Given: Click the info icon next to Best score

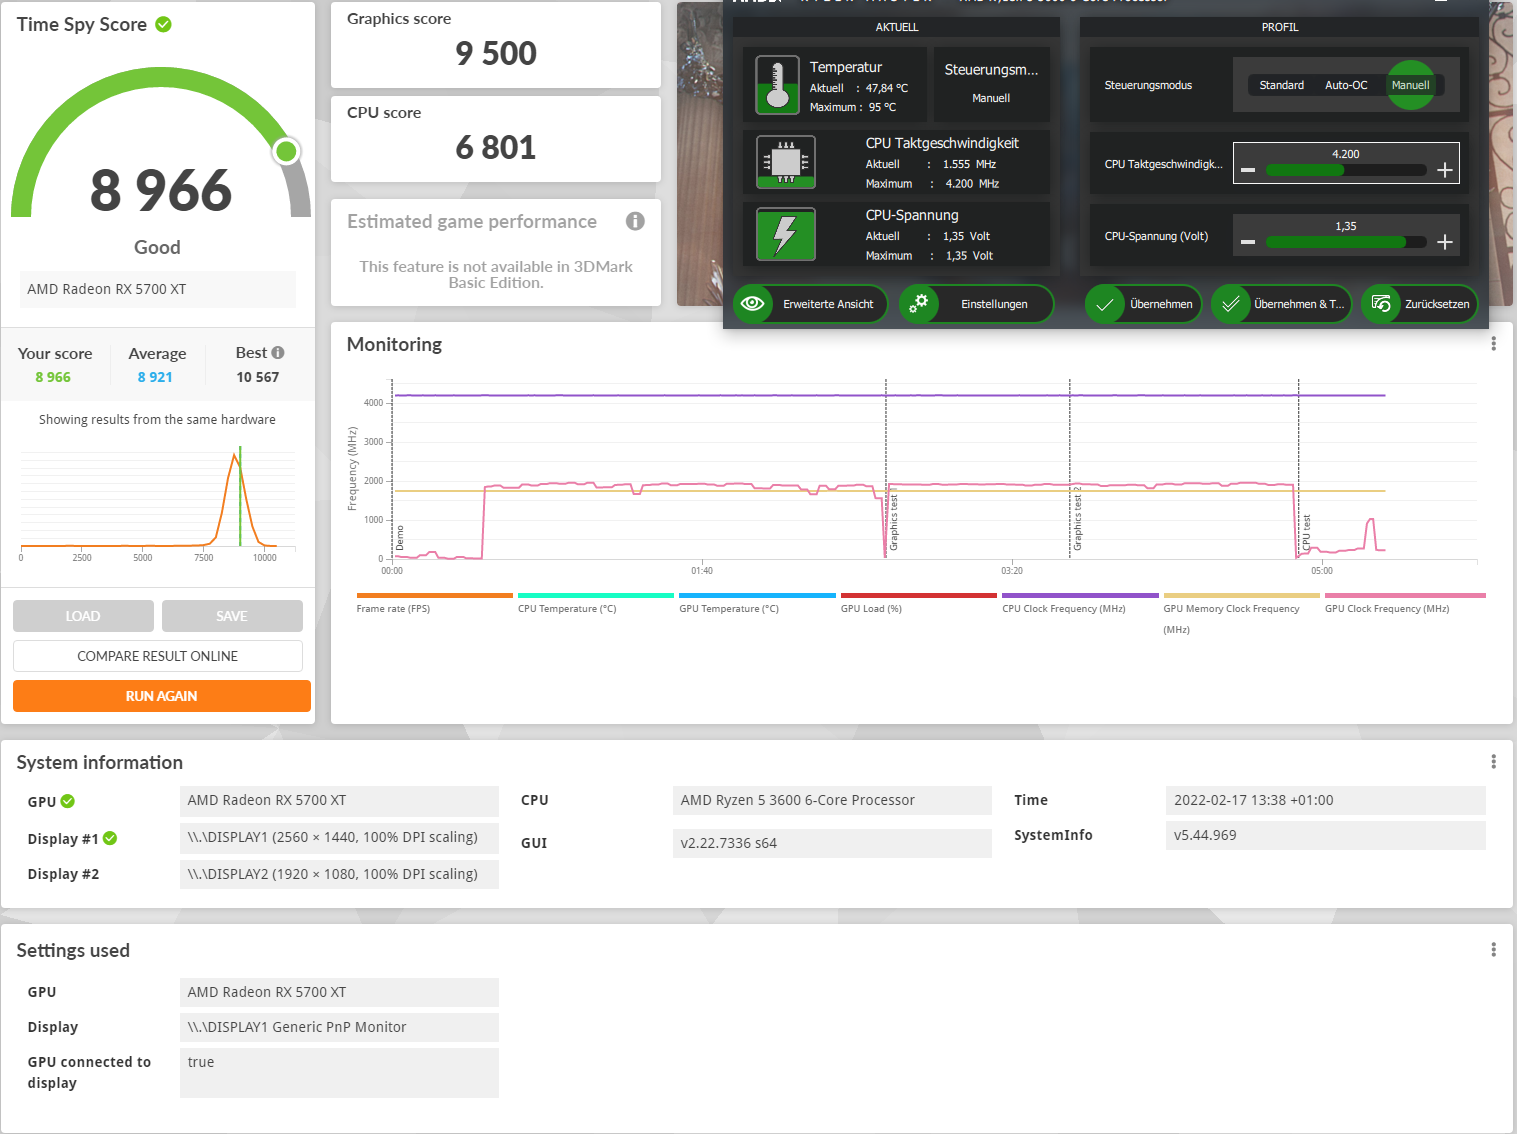Looking at the screenshot, I should (278, 352).
